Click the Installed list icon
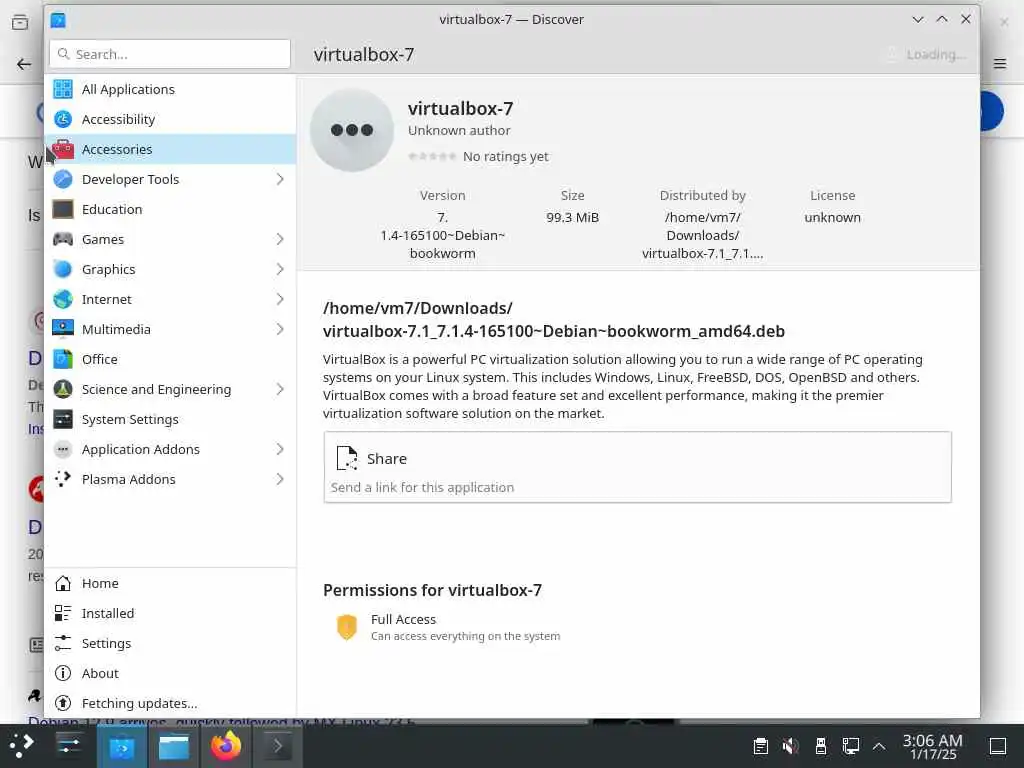This screenshot has width=1024, height=768. 63,613
